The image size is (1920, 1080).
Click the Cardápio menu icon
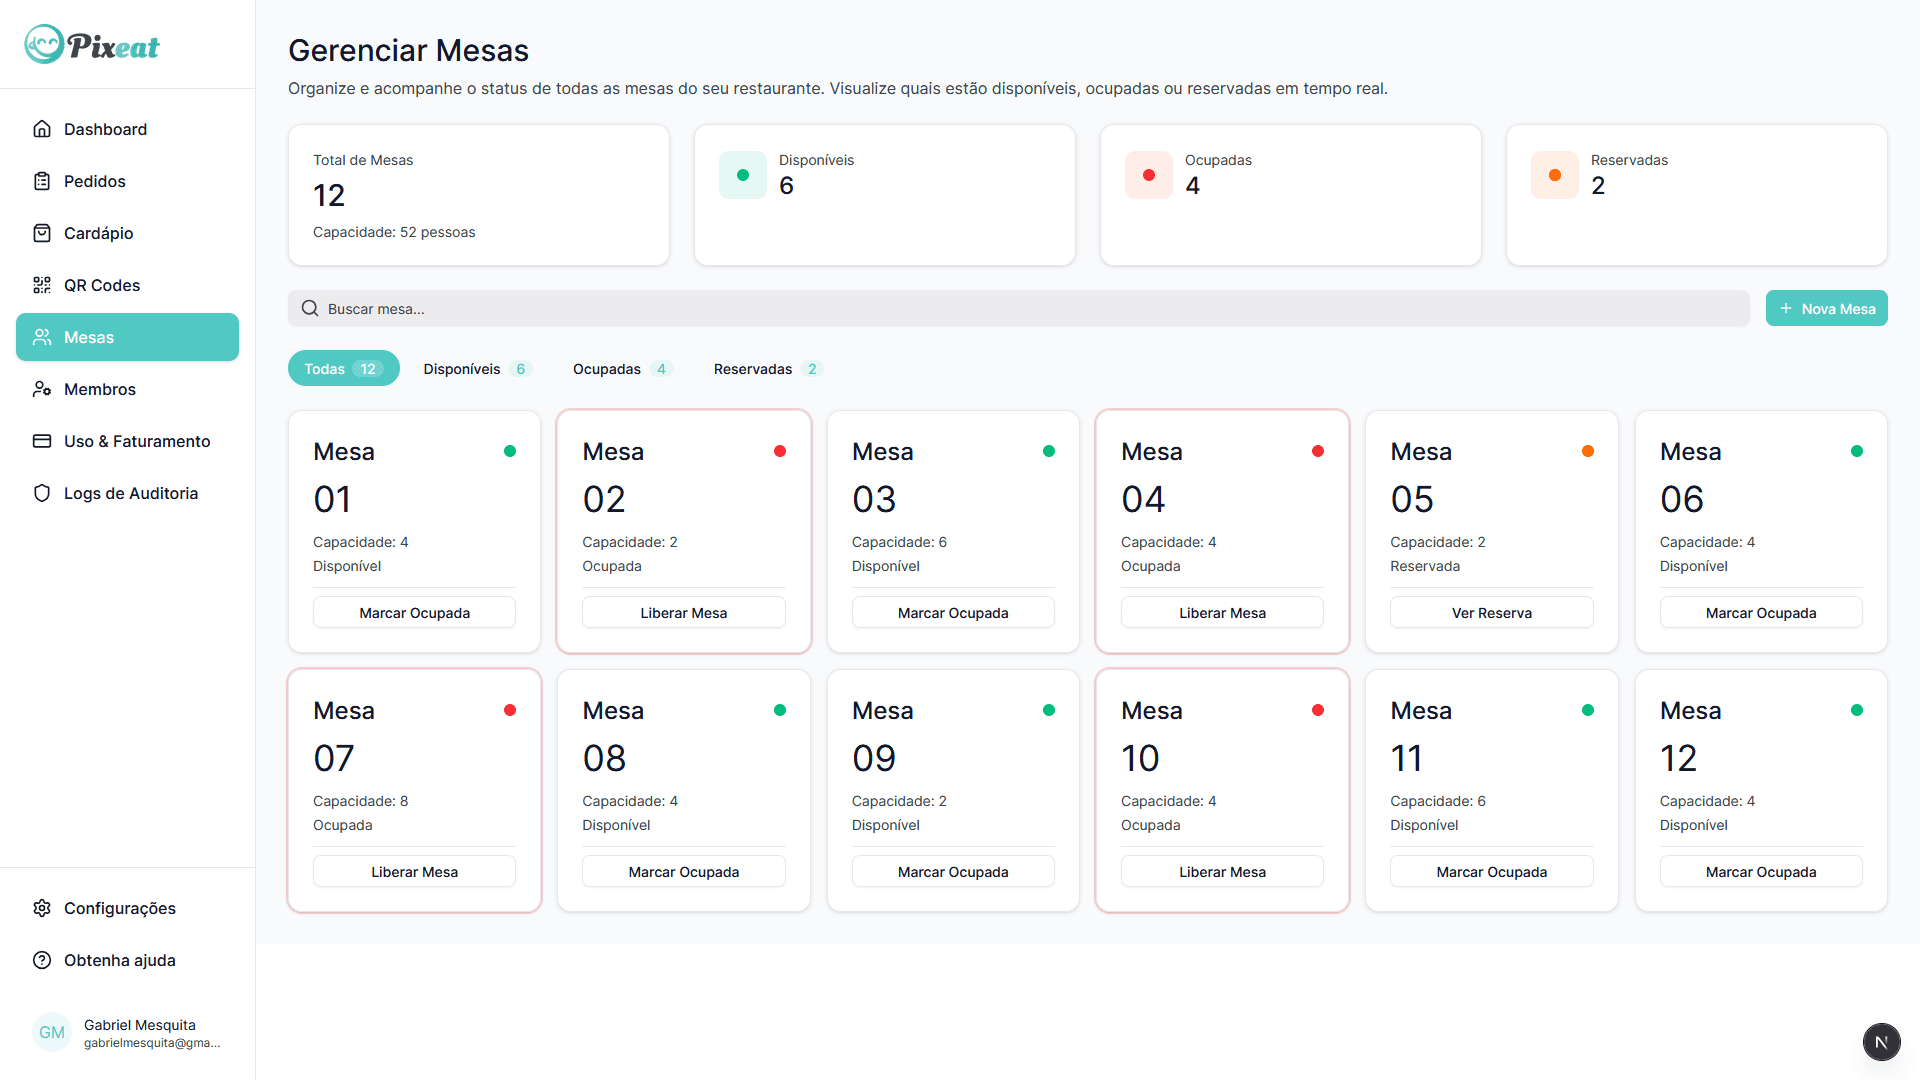click(x=42, y=233)
